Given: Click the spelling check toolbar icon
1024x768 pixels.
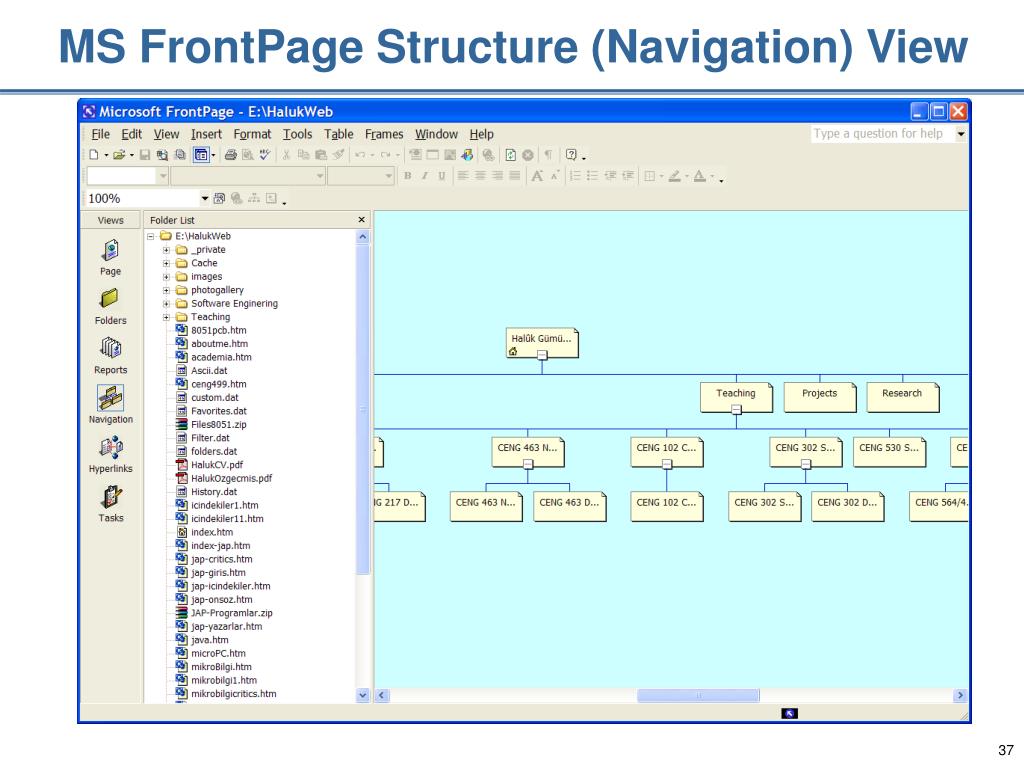Looking at the screenshot, I should tap(264, 155).
